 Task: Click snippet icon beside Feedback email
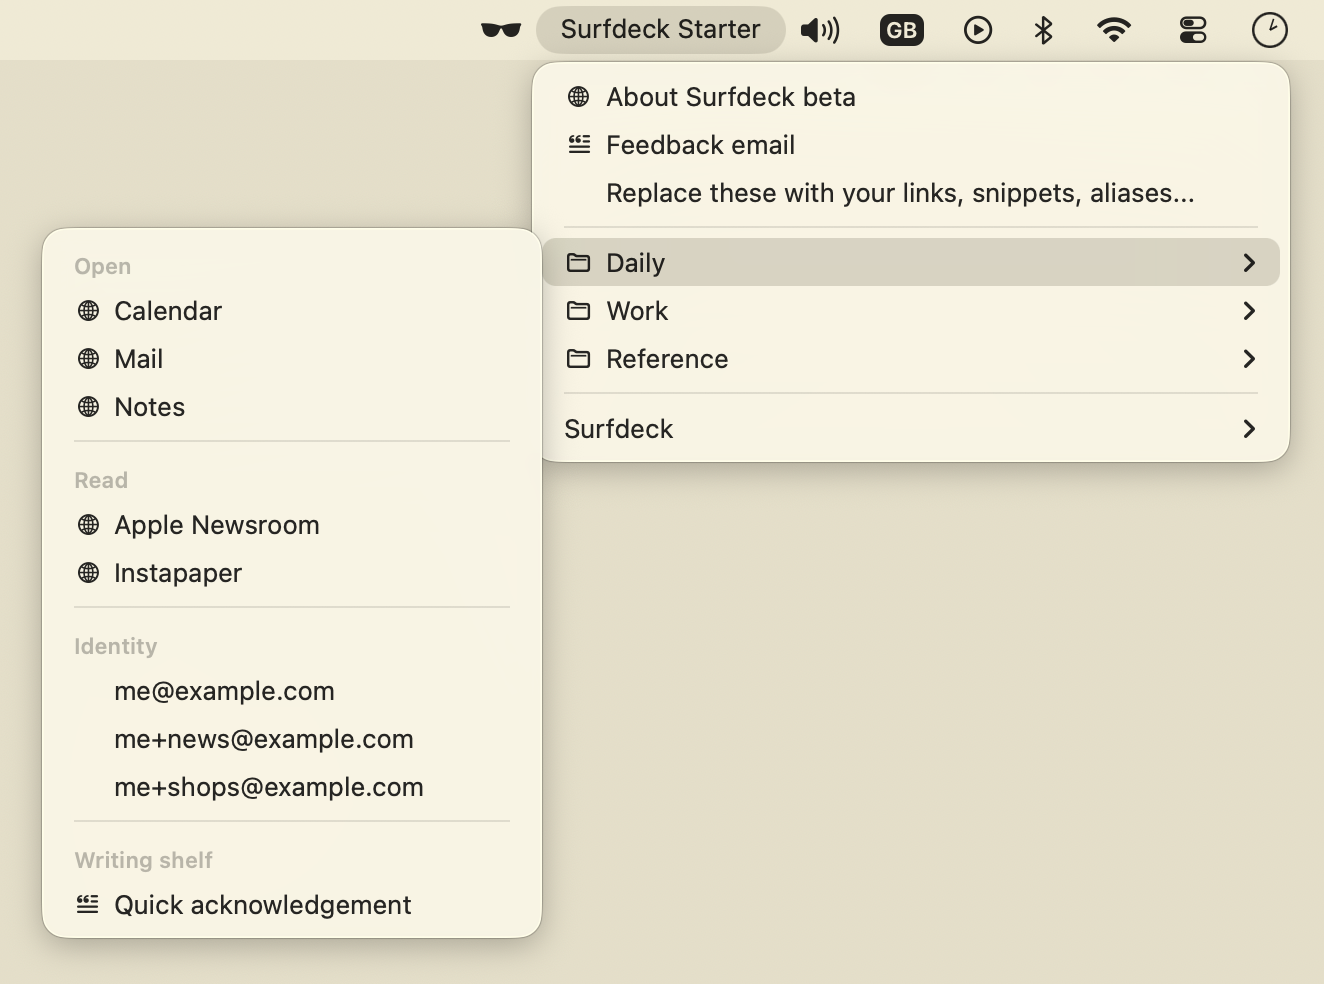[579, 145]
